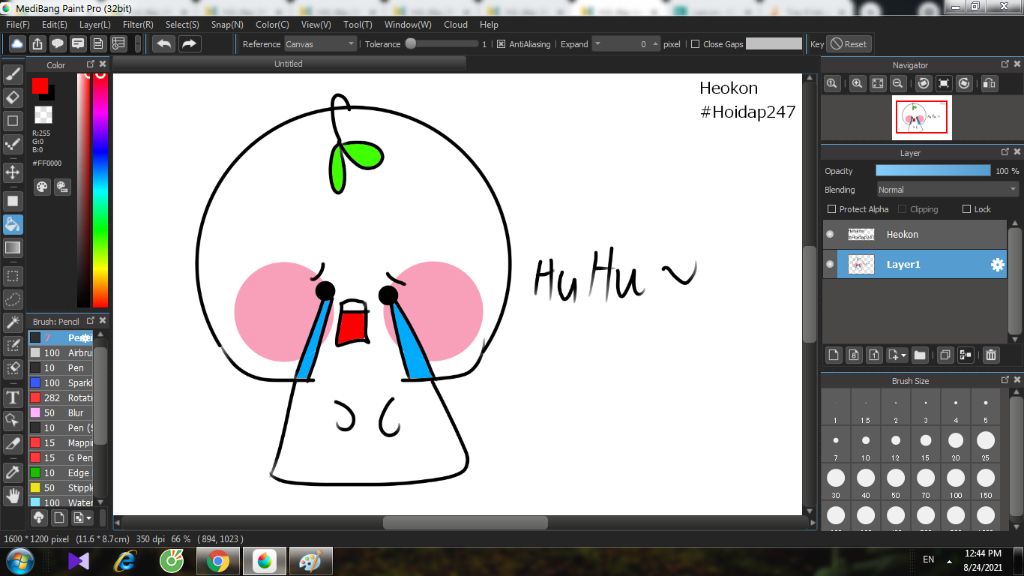Viewport: 1024px width, 576px height.
Task: Click the Navigator canvas thumbnail
Action: coord(921,118)
